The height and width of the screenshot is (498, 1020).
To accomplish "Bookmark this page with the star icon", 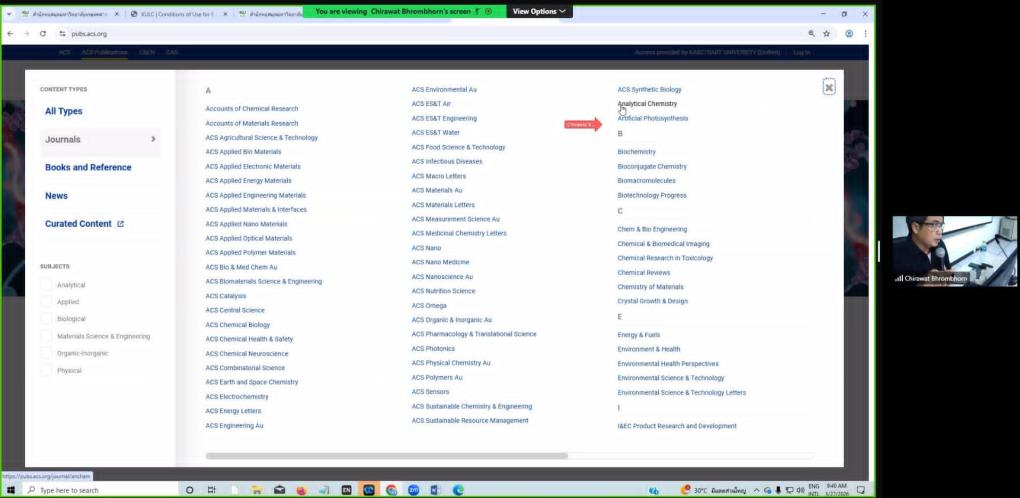I will [x=827, y=33].
